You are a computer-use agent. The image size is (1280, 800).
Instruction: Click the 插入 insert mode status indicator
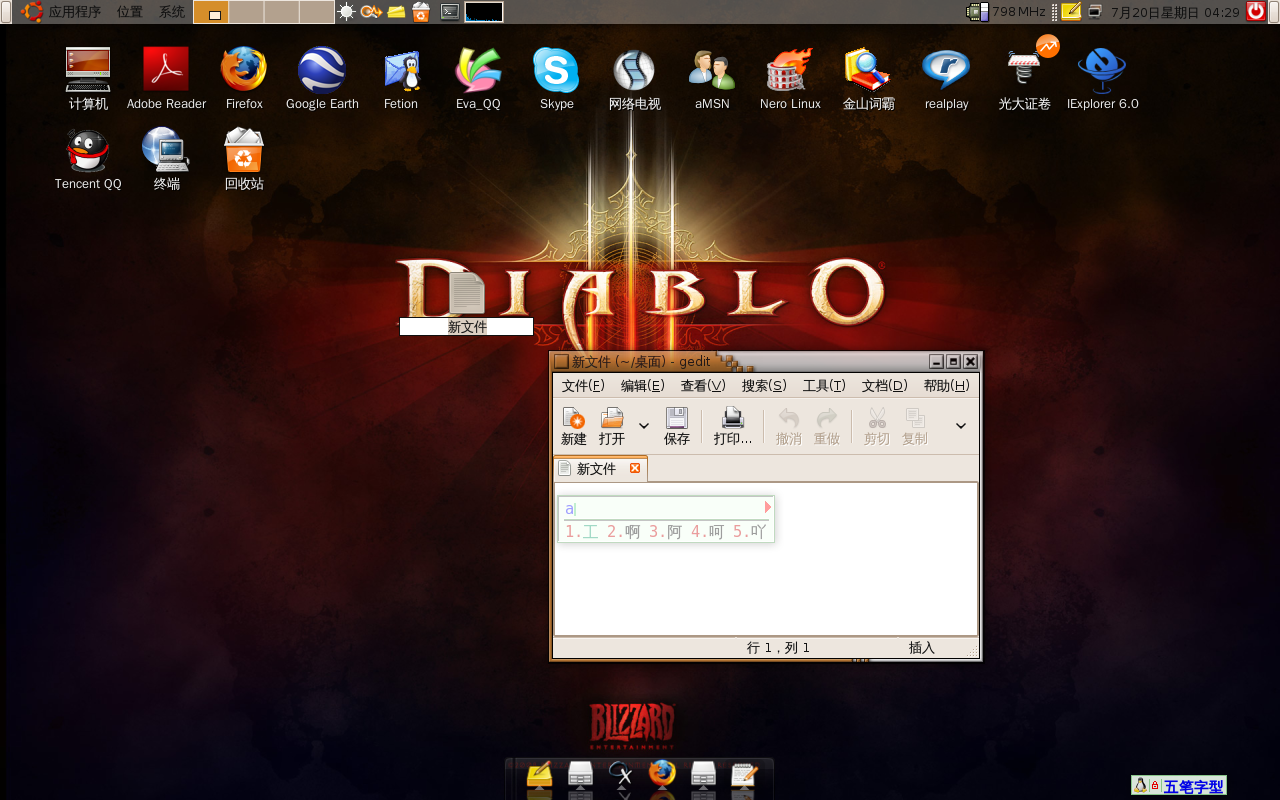(922, 648)
